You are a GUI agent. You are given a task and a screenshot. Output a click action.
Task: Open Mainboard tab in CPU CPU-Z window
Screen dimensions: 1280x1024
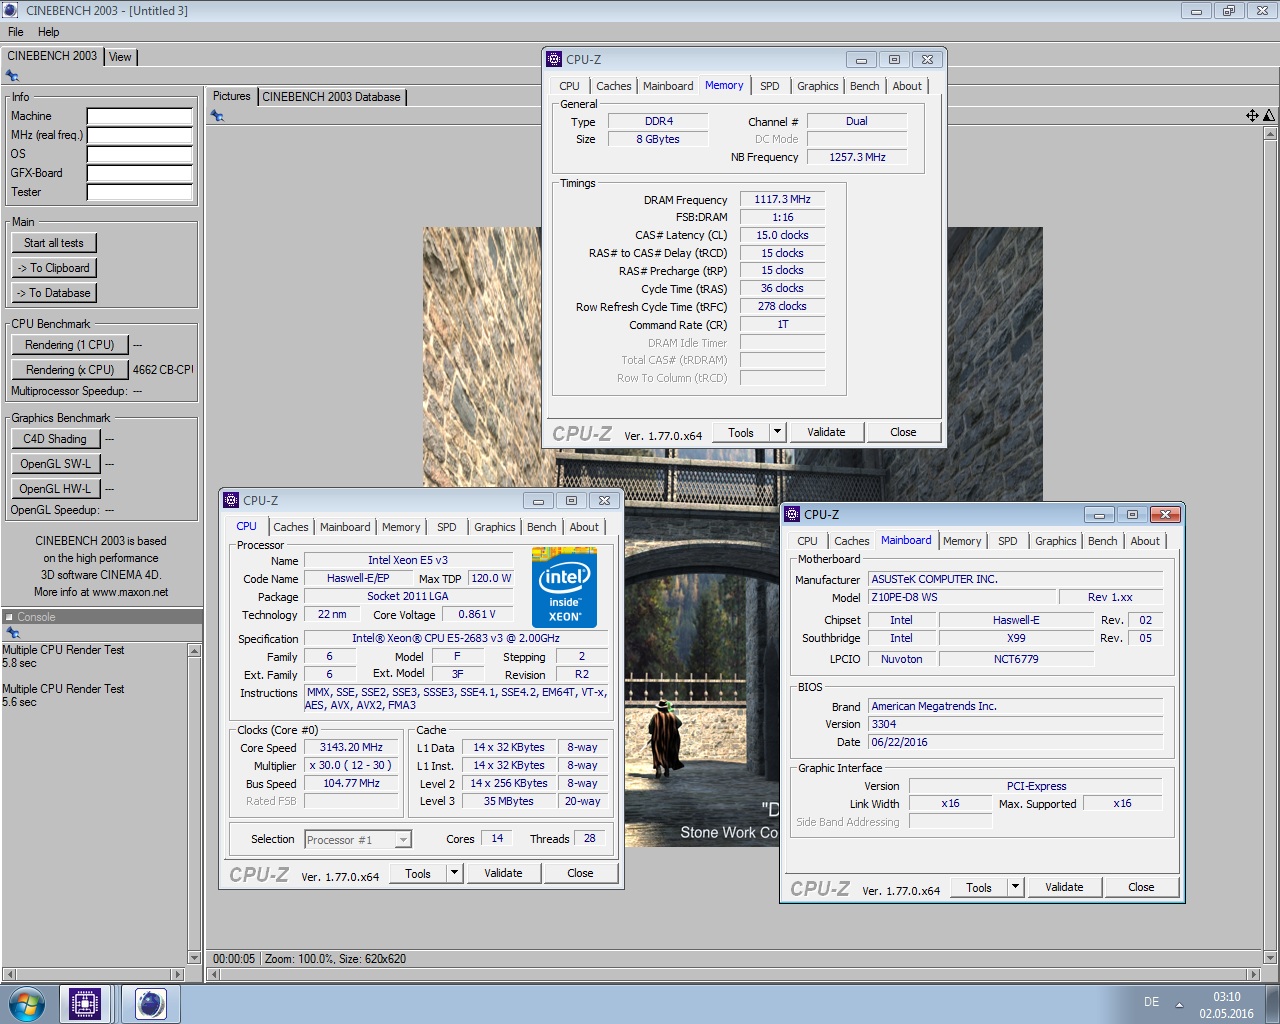tap(345, 527)
